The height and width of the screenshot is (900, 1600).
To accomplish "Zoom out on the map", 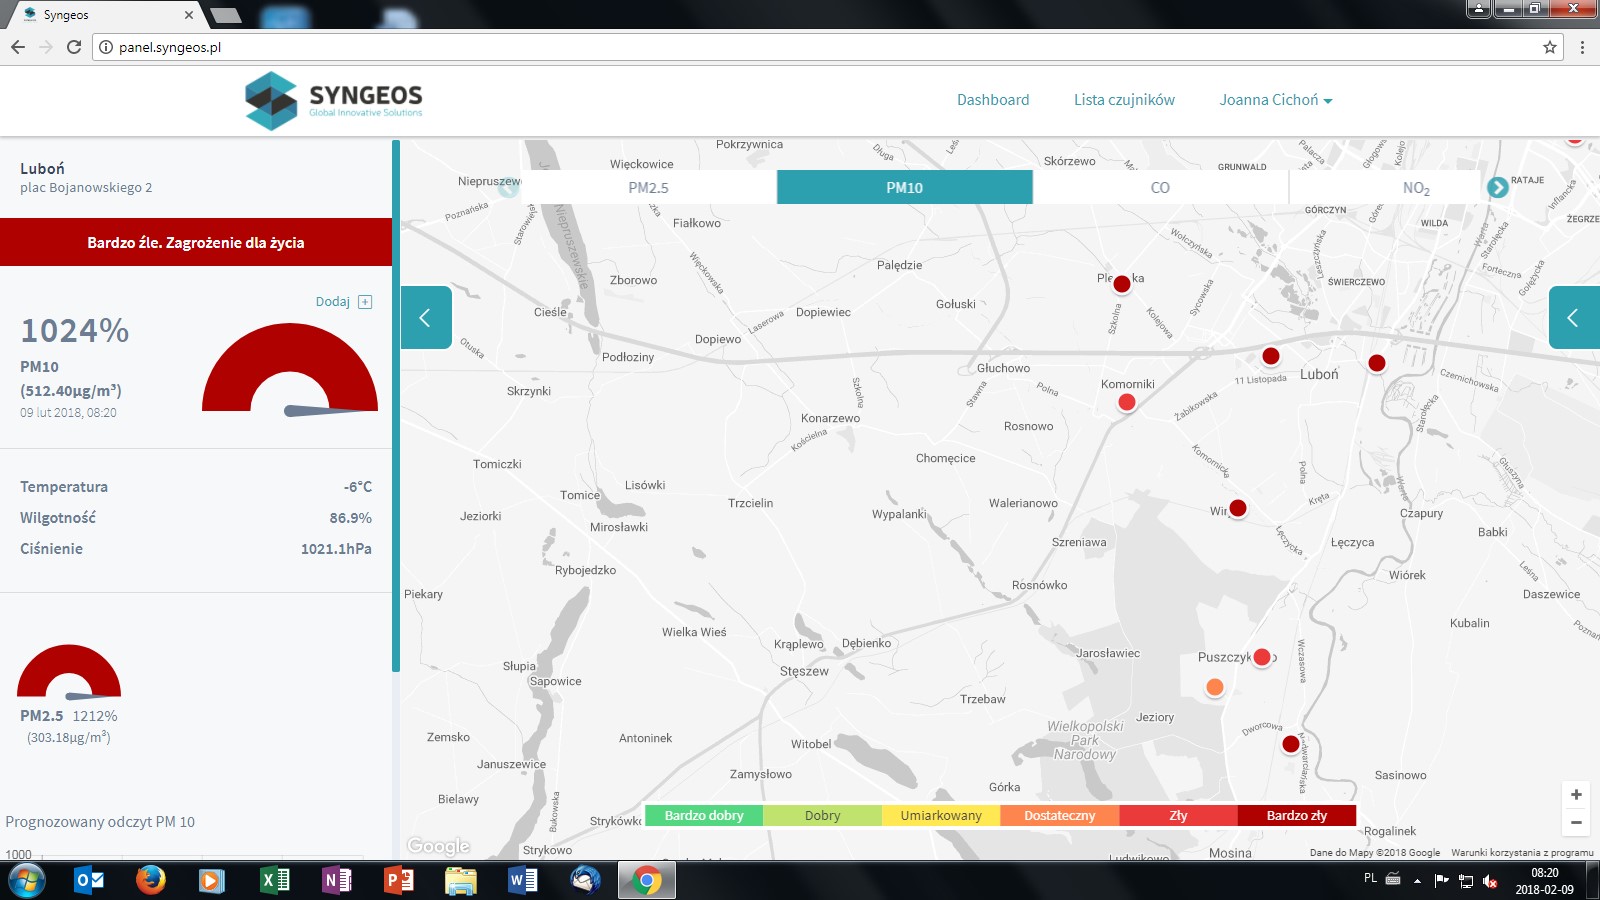I will [x=1576, y=822].
